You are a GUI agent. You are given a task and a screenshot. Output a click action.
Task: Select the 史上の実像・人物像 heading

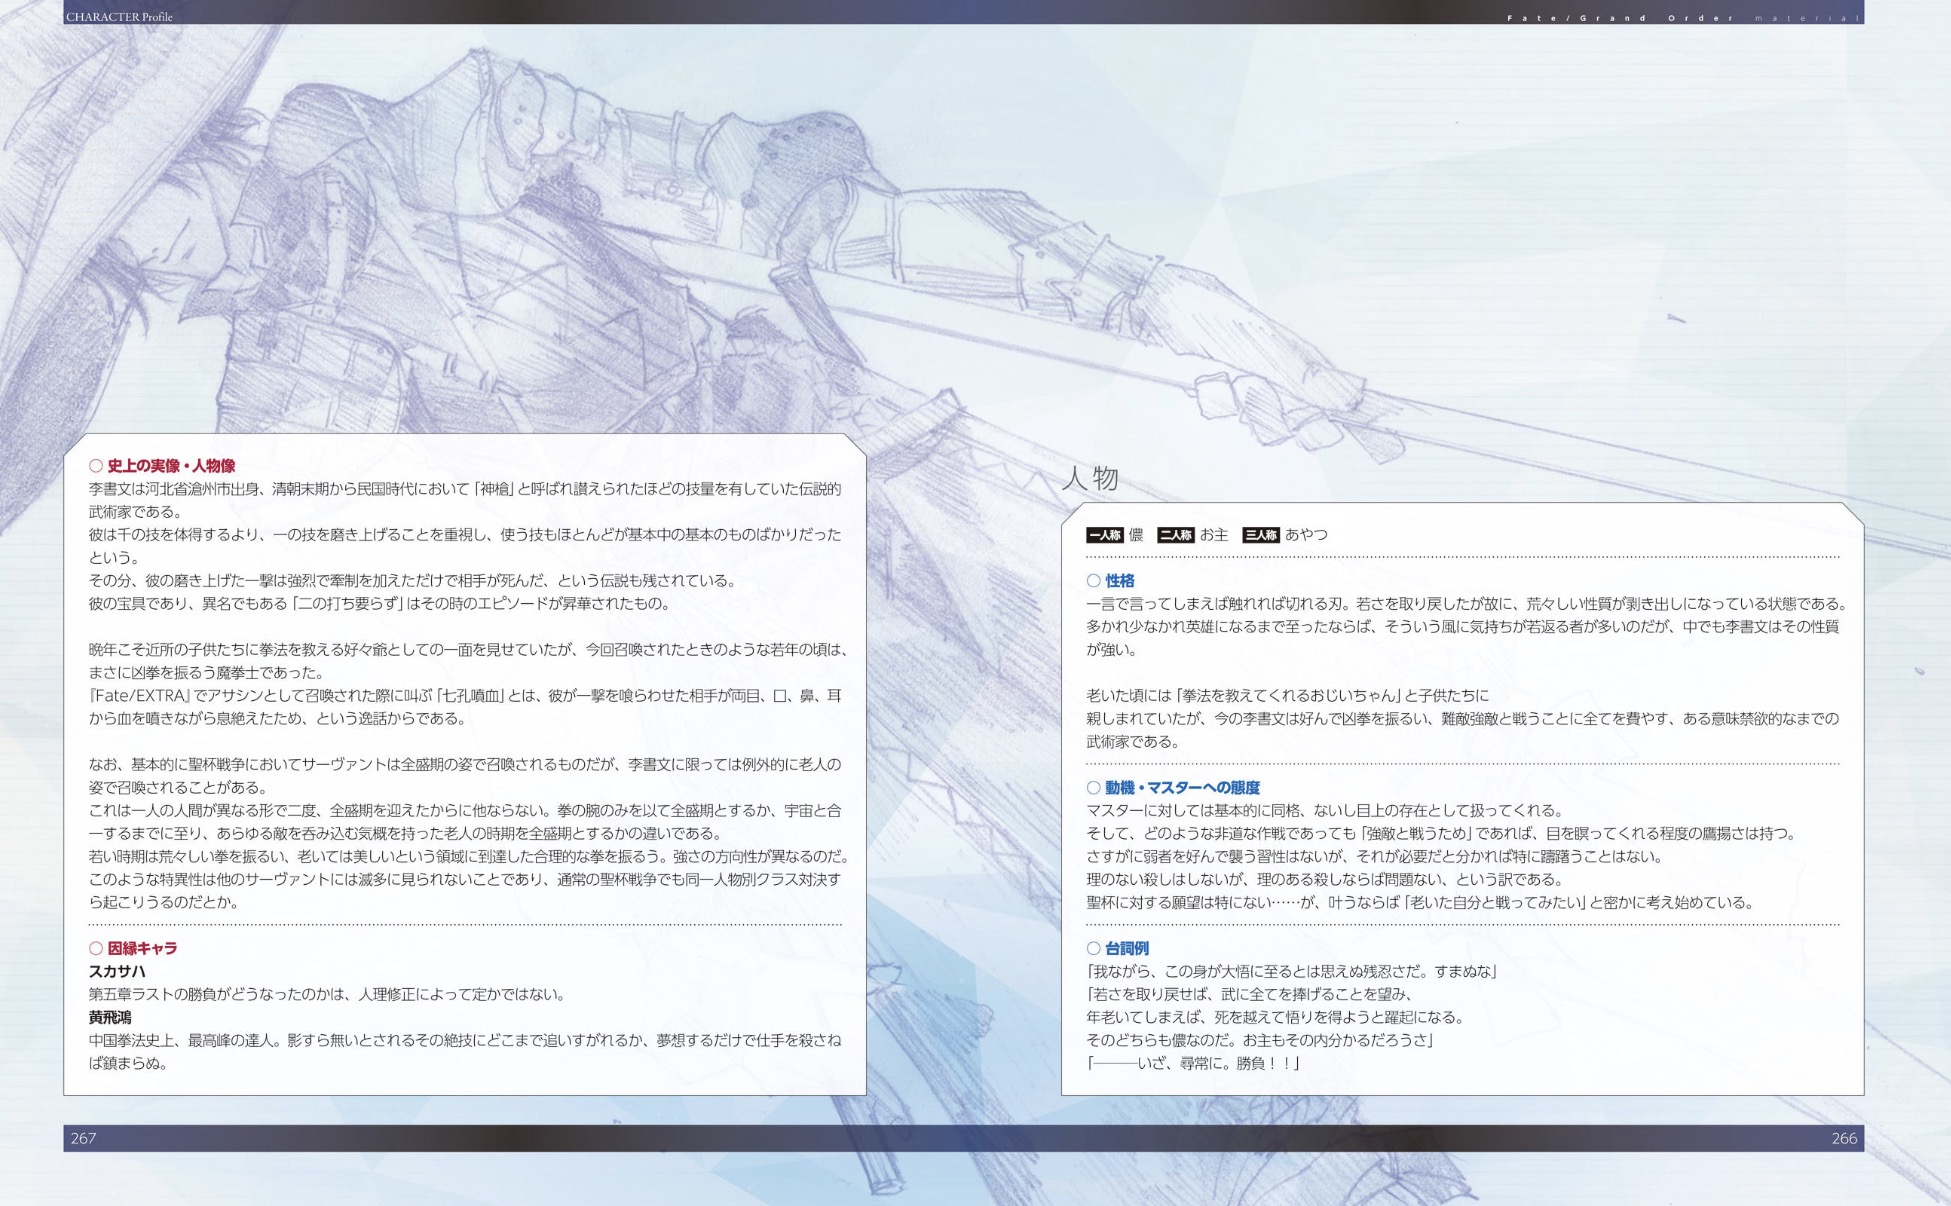(171, 466)
